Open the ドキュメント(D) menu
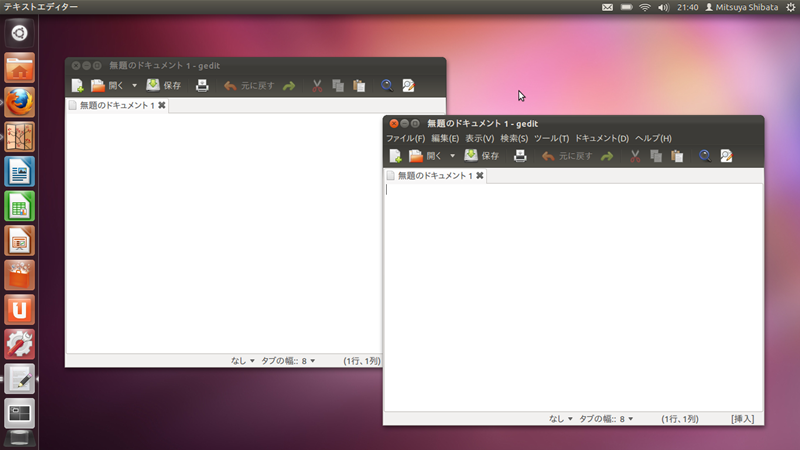The height and width of the screenshot is (450, 800). click(602, 138)
